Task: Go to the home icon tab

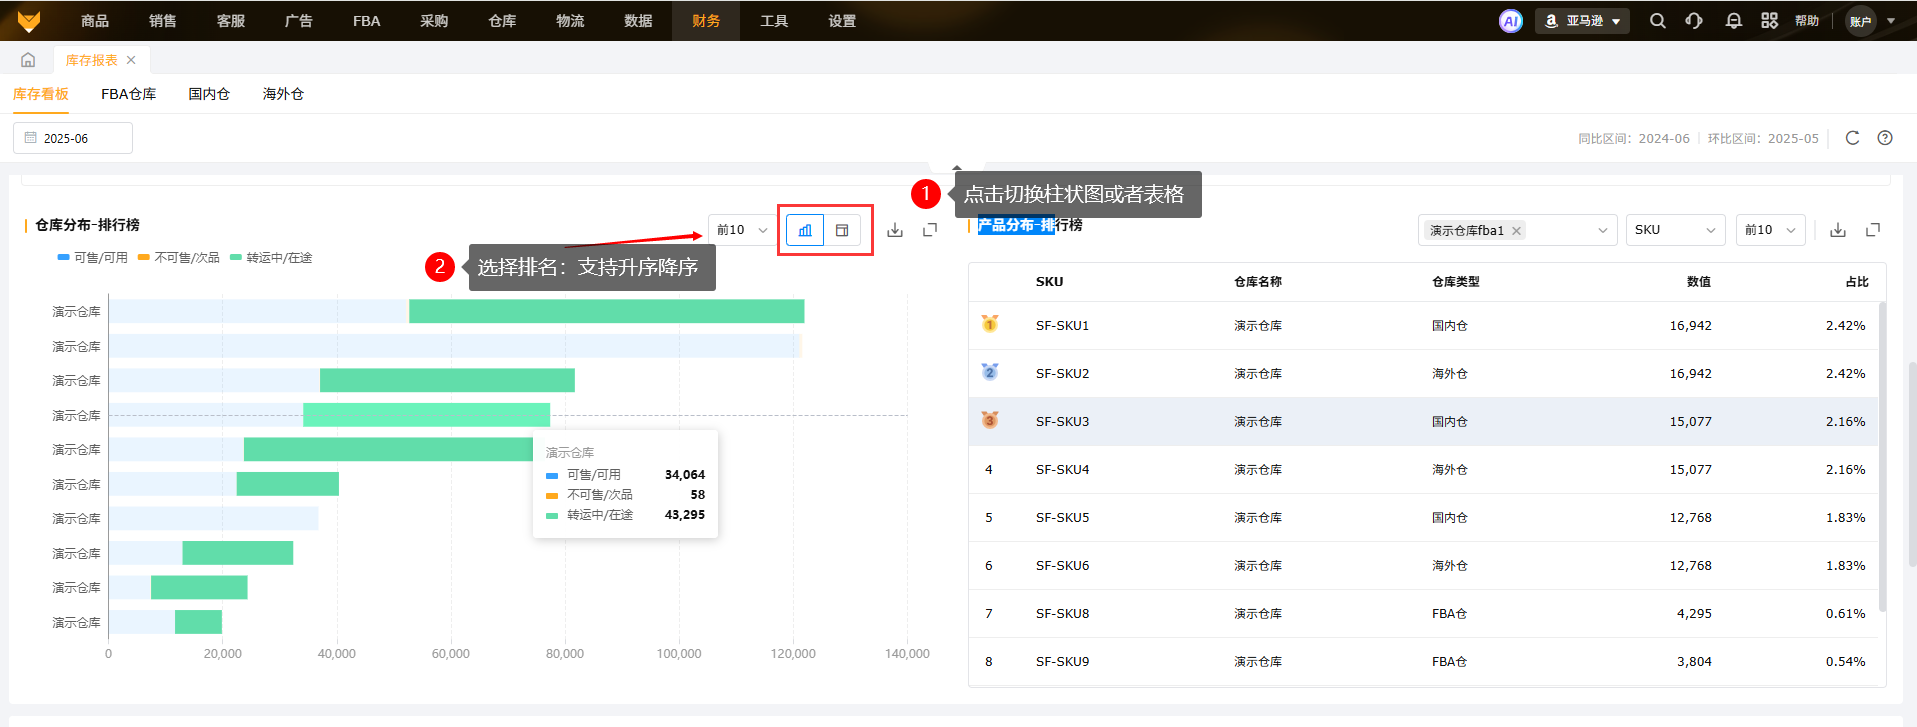Action: click(x=28, y=60)
